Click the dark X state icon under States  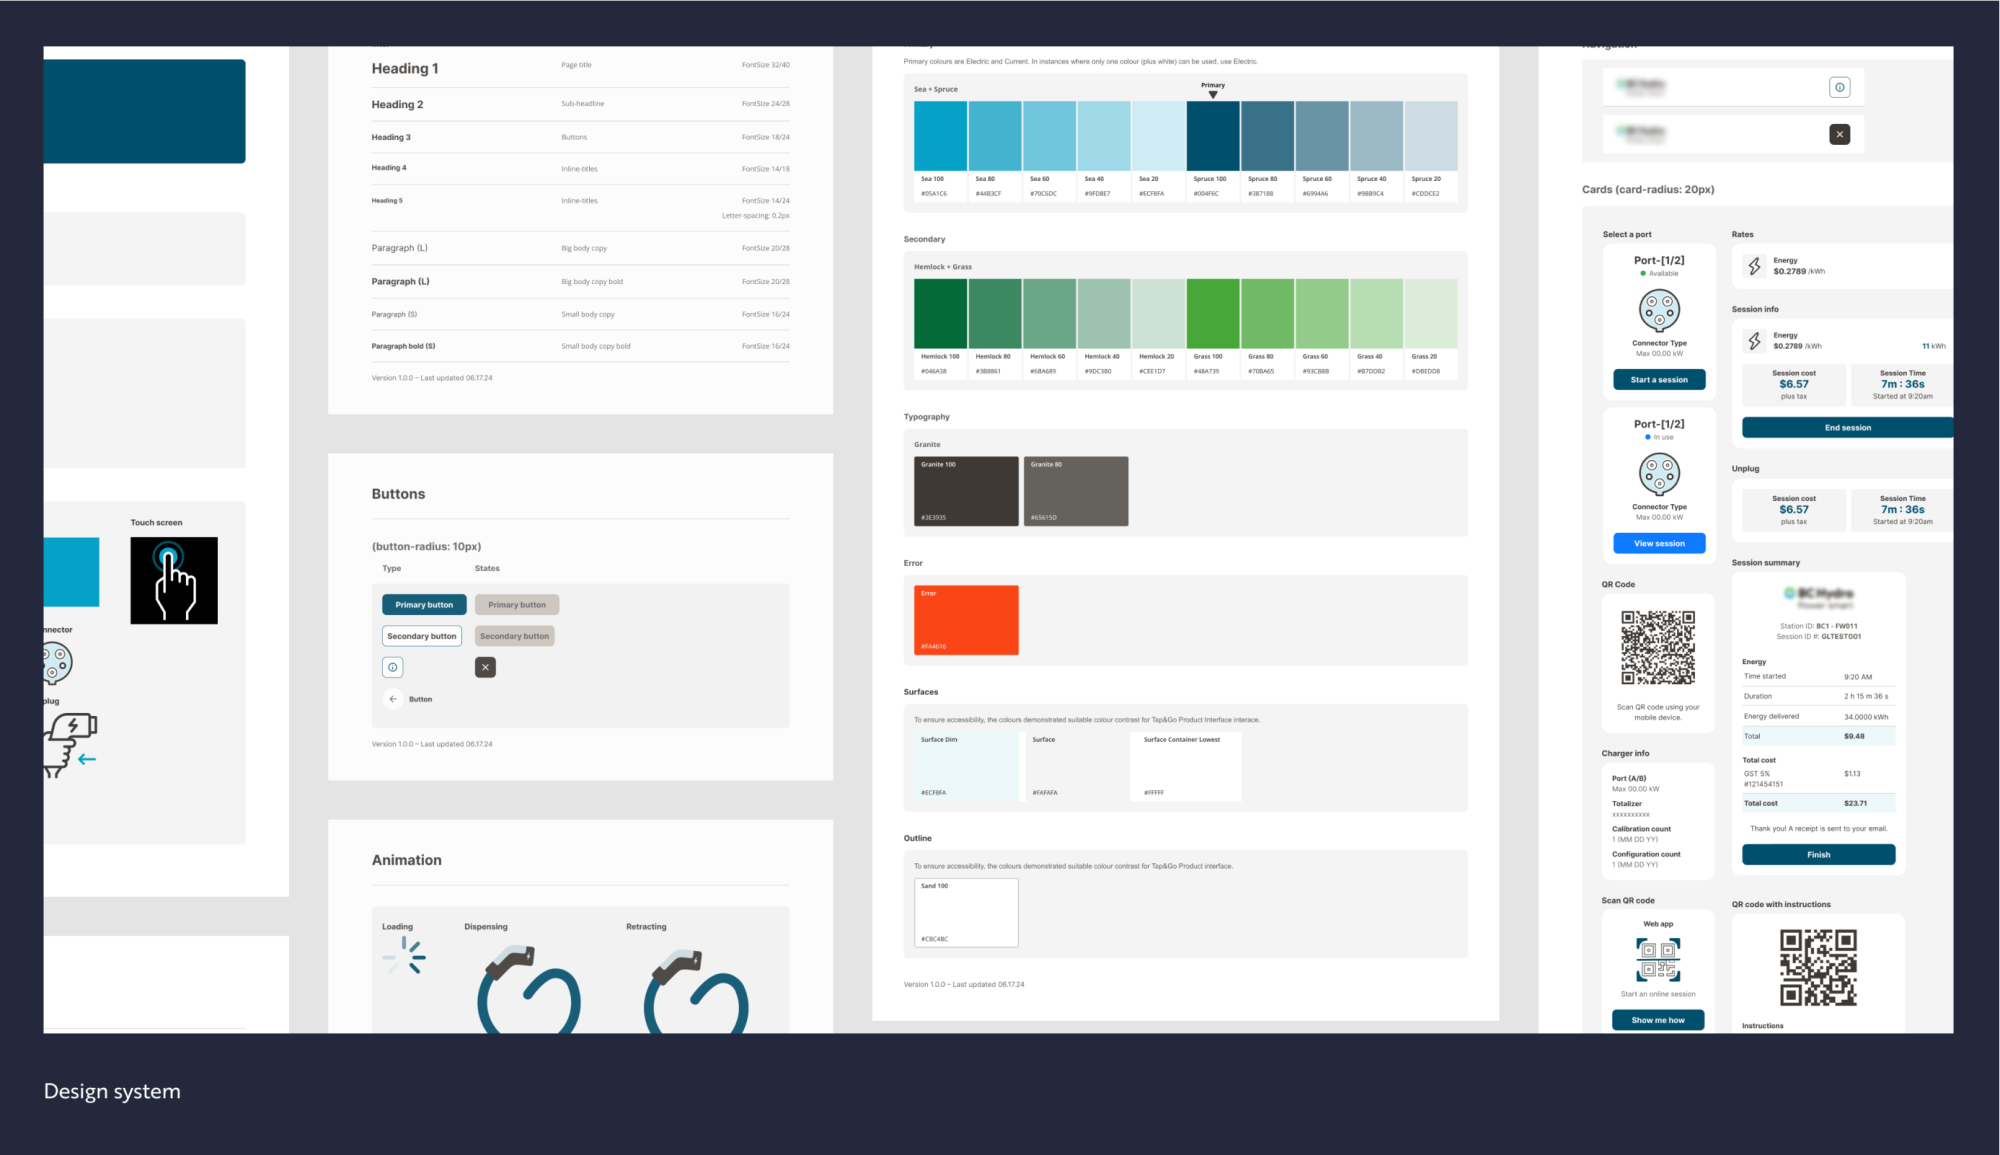[x=485, y=667]
